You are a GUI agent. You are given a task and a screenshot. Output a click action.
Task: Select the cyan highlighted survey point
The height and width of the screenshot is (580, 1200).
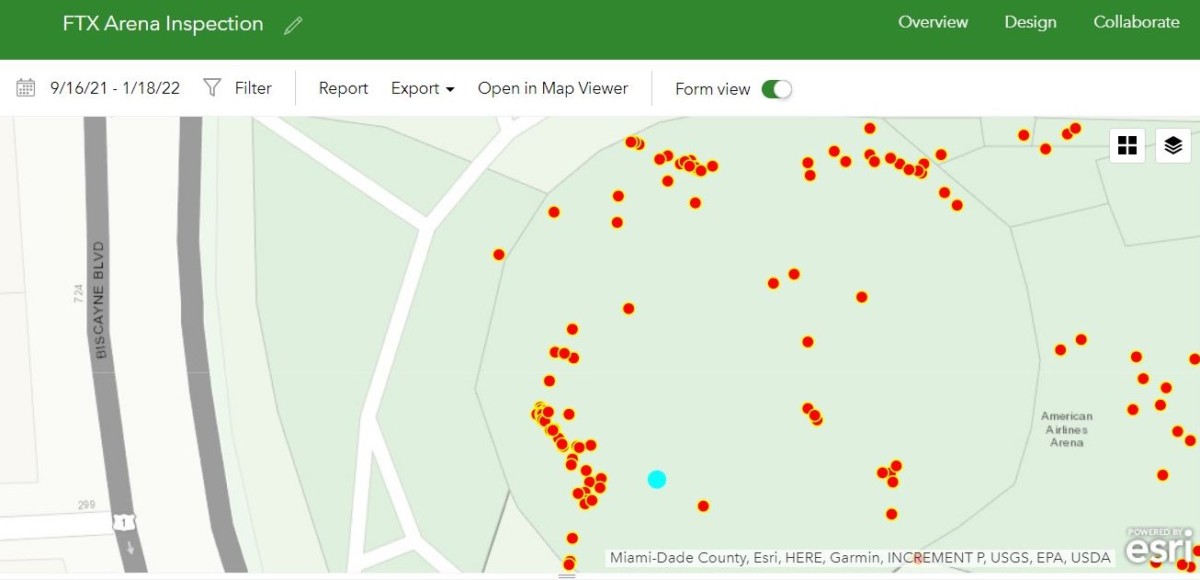657,479
